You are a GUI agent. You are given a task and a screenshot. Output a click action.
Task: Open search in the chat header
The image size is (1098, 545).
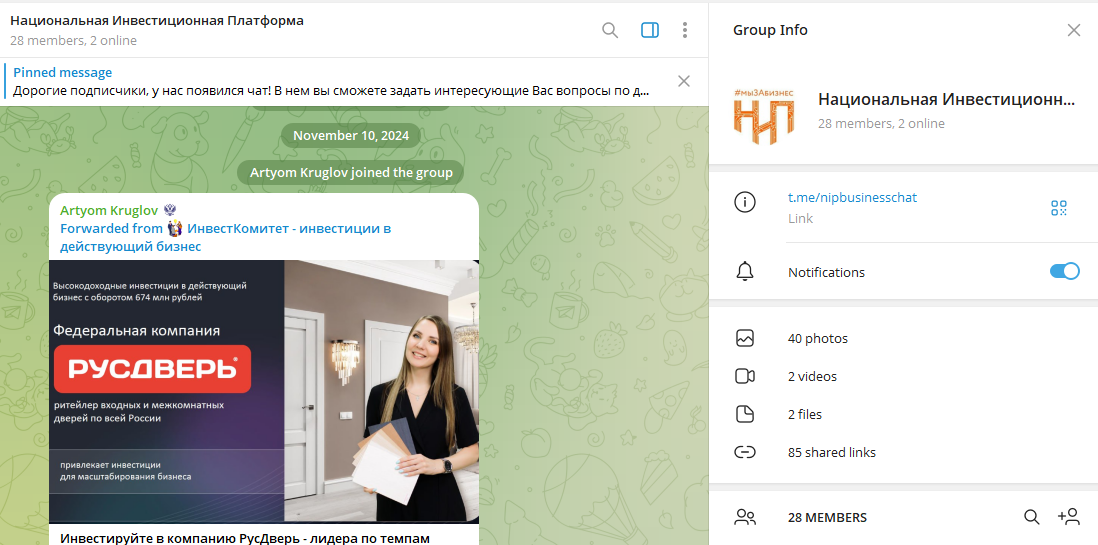tap(610, 30)
